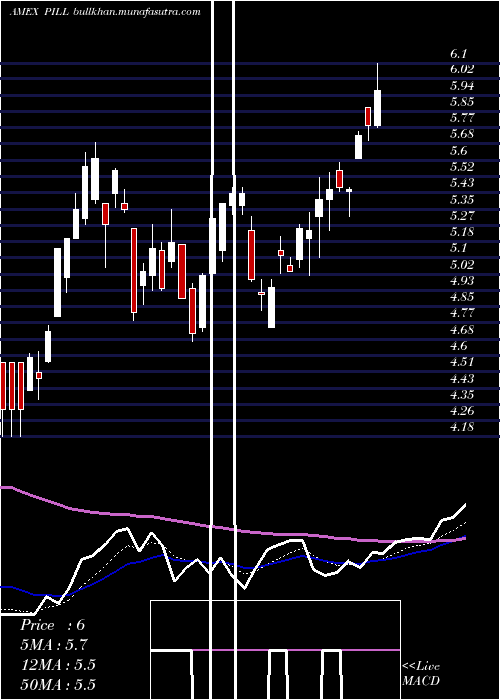Click the 4.43 price level label

coord(462,378)
